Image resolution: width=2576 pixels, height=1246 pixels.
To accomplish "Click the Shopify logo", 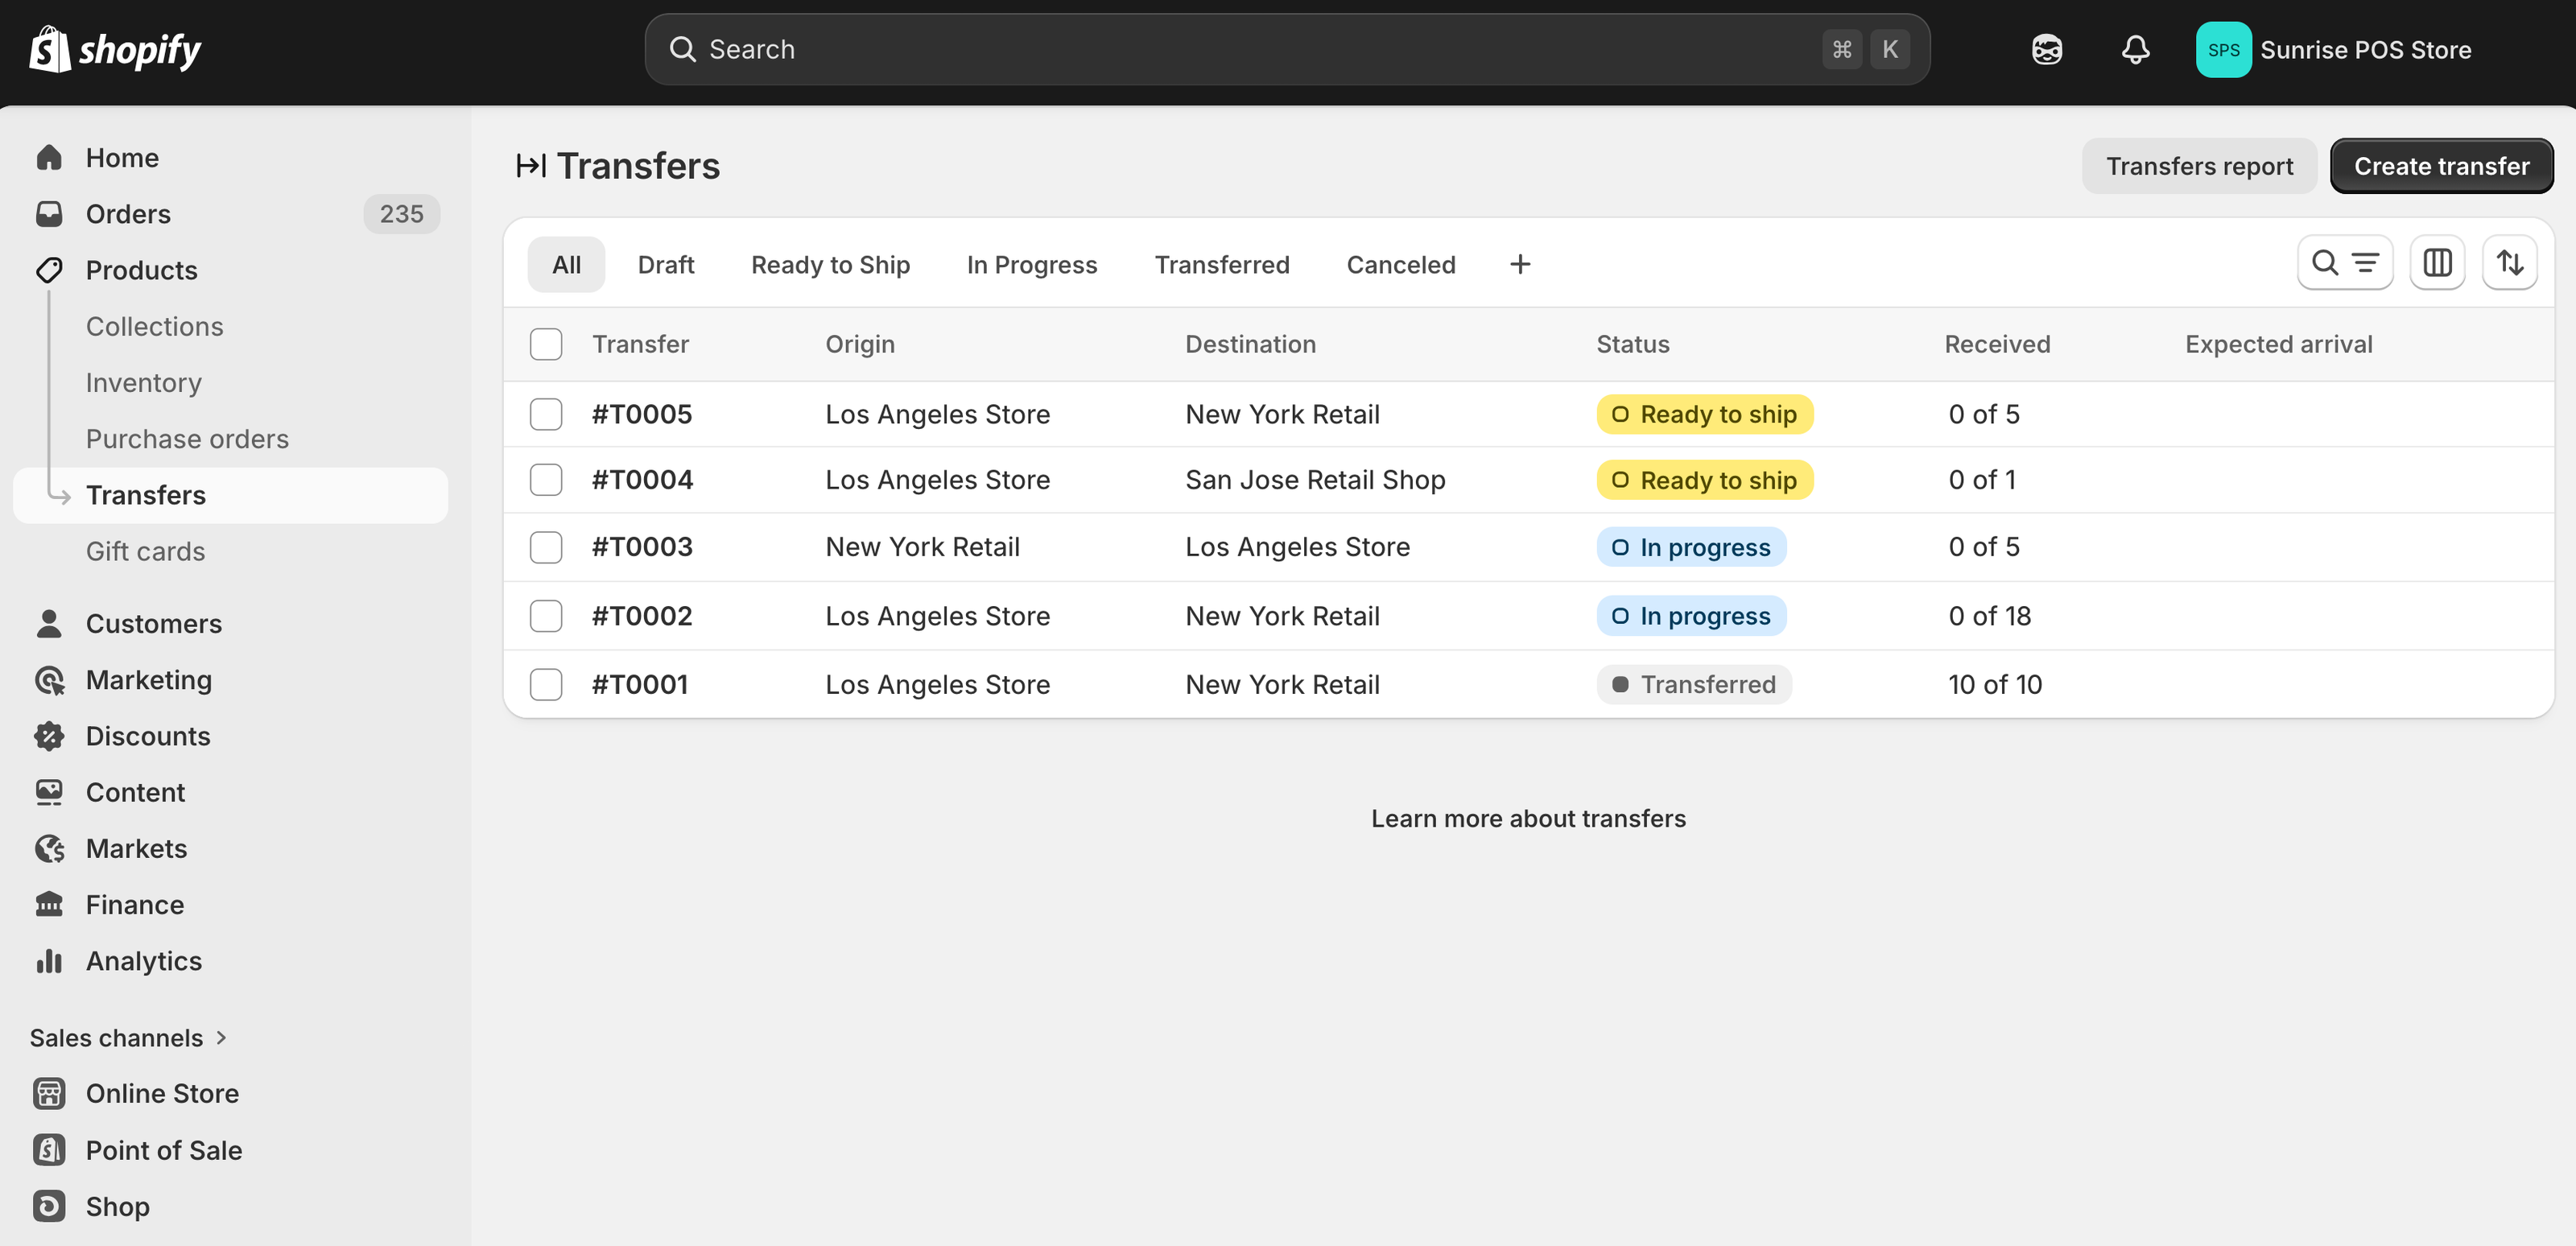I will tap(115, 50).
